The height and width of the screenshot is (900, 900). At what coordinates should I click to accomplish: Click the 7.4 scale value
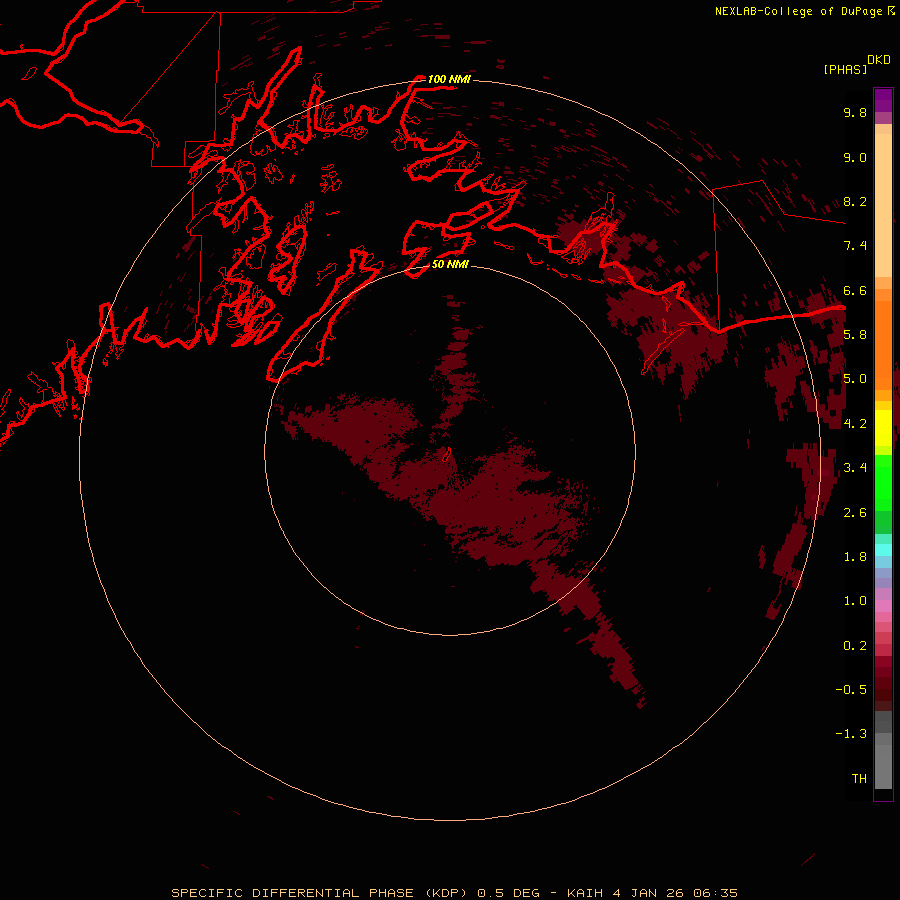(855, 246)
